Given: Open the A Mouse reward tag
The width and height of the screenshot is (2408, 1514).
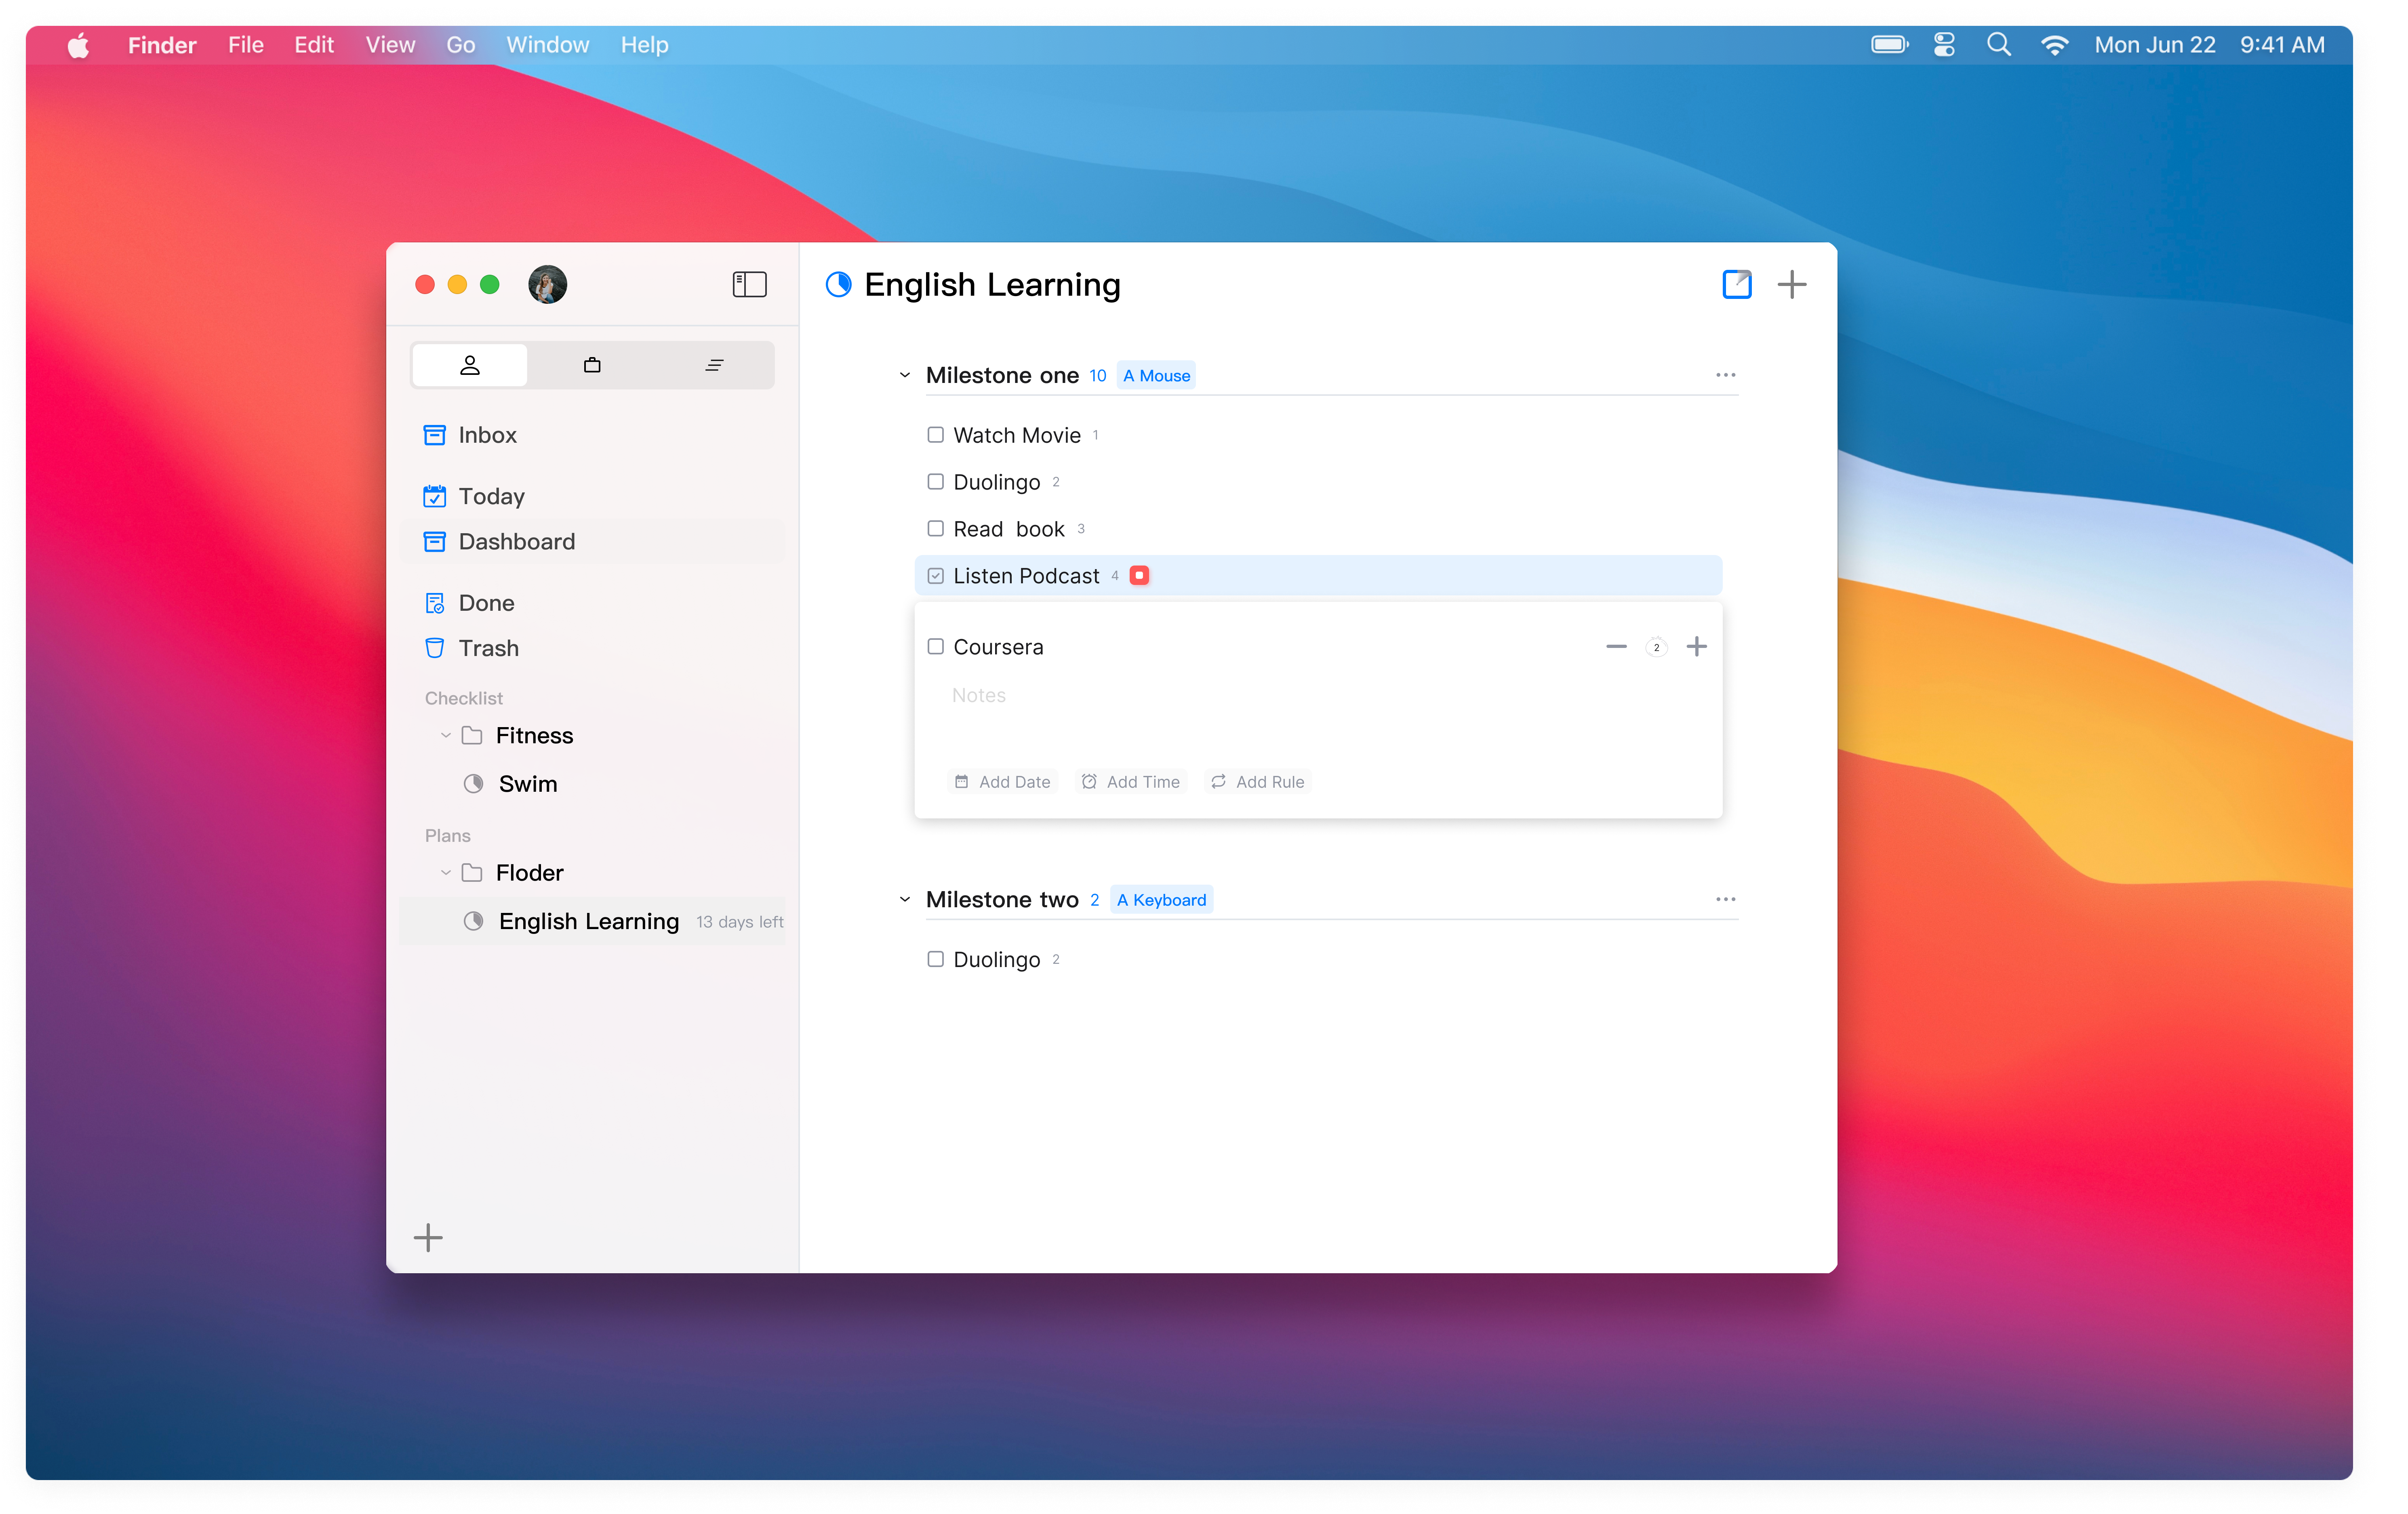Looking at the screenshot, I should (1156, 376).
